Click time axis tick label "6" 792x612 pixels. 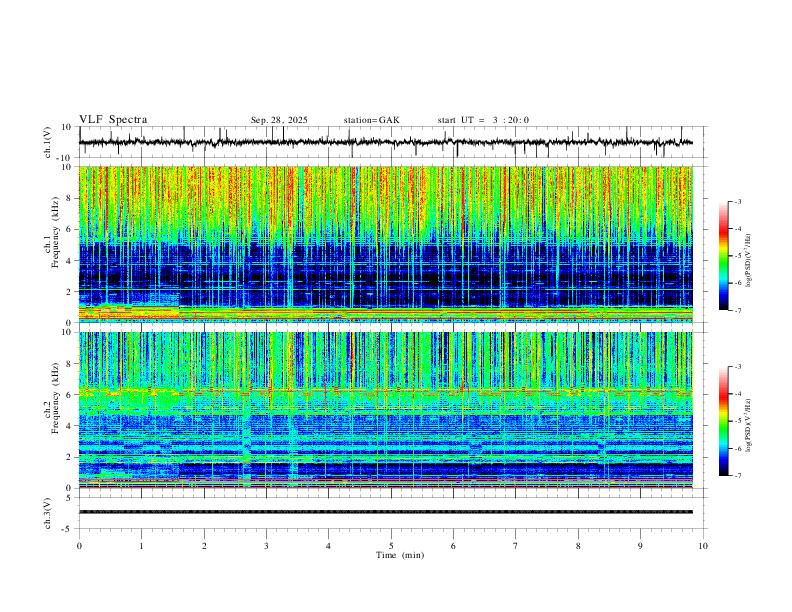tap(453, 546)
